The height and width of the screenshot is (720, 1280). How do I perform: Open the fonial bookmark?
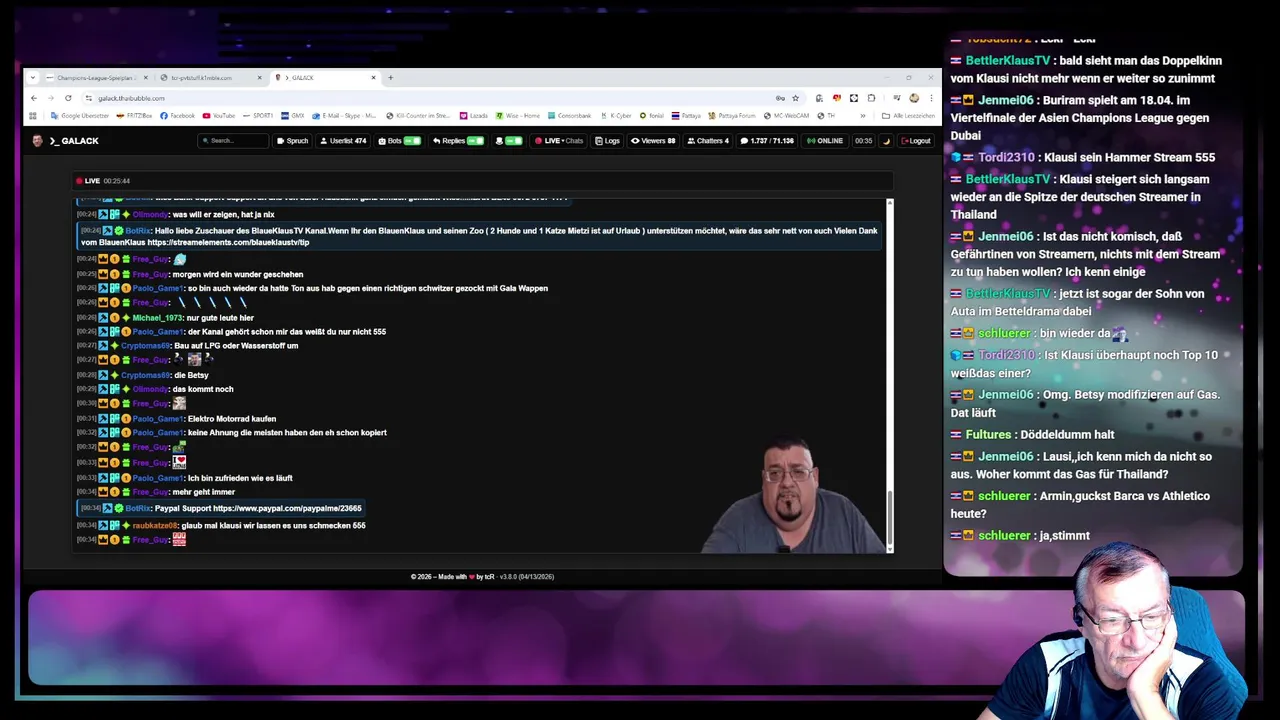[x=652, y=115]
